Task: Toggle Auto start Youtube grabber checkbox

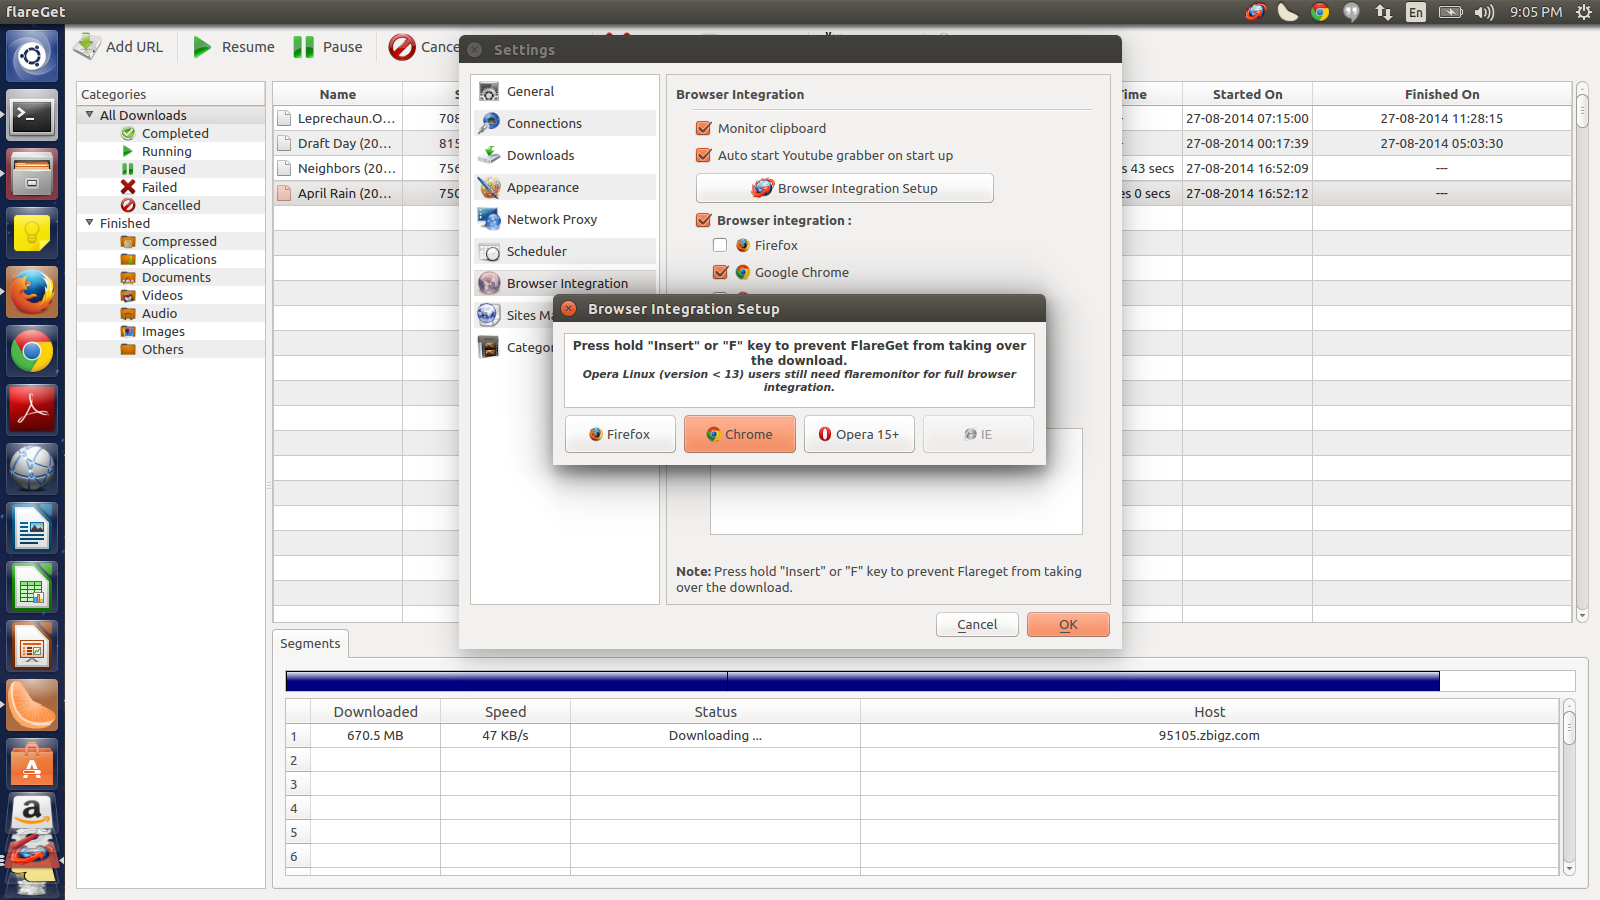Action: pyautogui.click(x=704, y=155)
